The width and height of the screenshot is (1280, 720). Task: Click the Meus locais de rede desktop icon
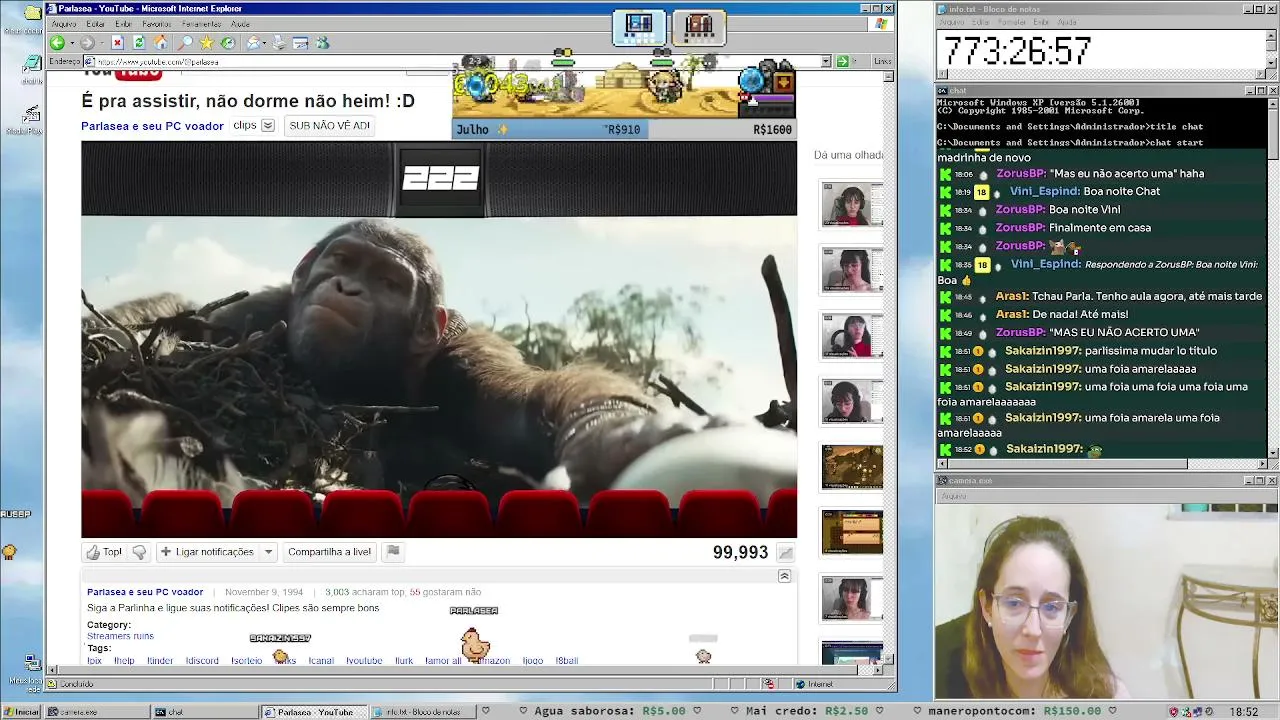click(x=31, y=663)
